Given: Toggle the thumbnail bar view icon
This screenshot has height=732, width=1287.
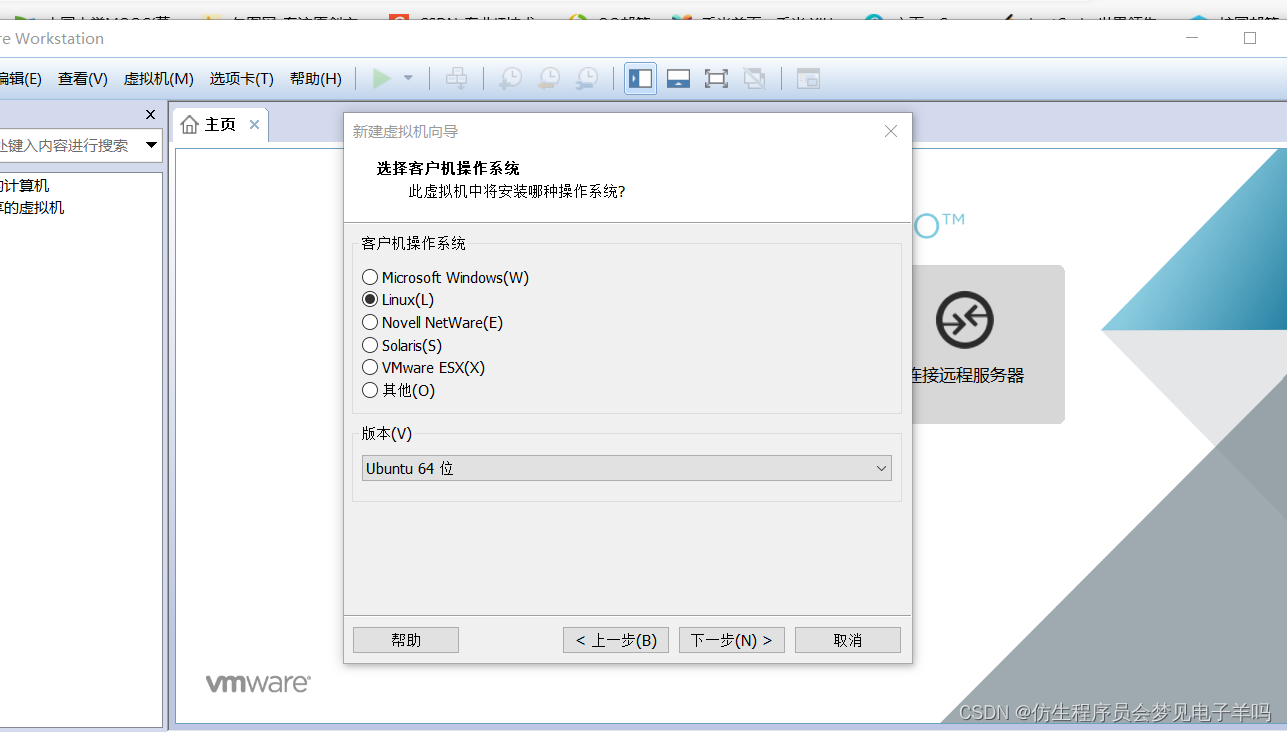Looking at the screenshot, I should [679, 78].
